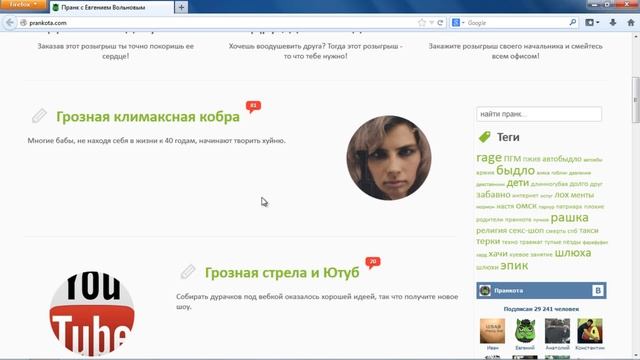The width and height of the screenshot is (640, 360).
Task: Open comments bubble on Грозная стрела и Ютуб
Action: (373, 262)
